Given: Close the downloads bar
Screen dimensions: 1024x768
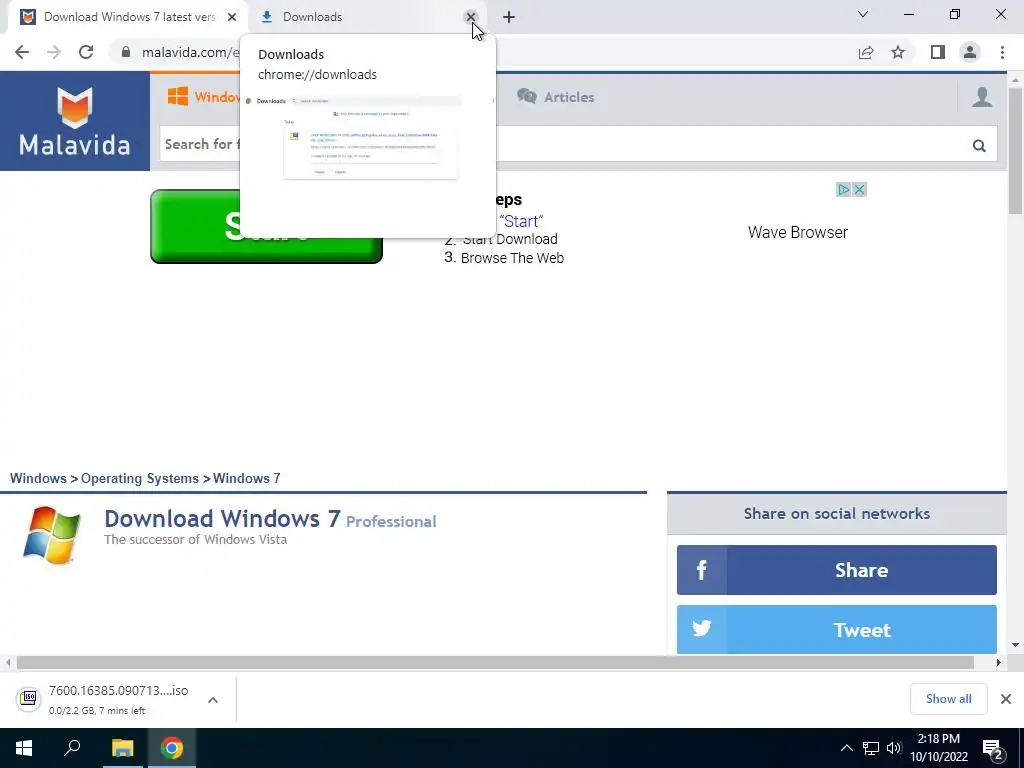Looking at the screenshot, I should point(1006,699).
